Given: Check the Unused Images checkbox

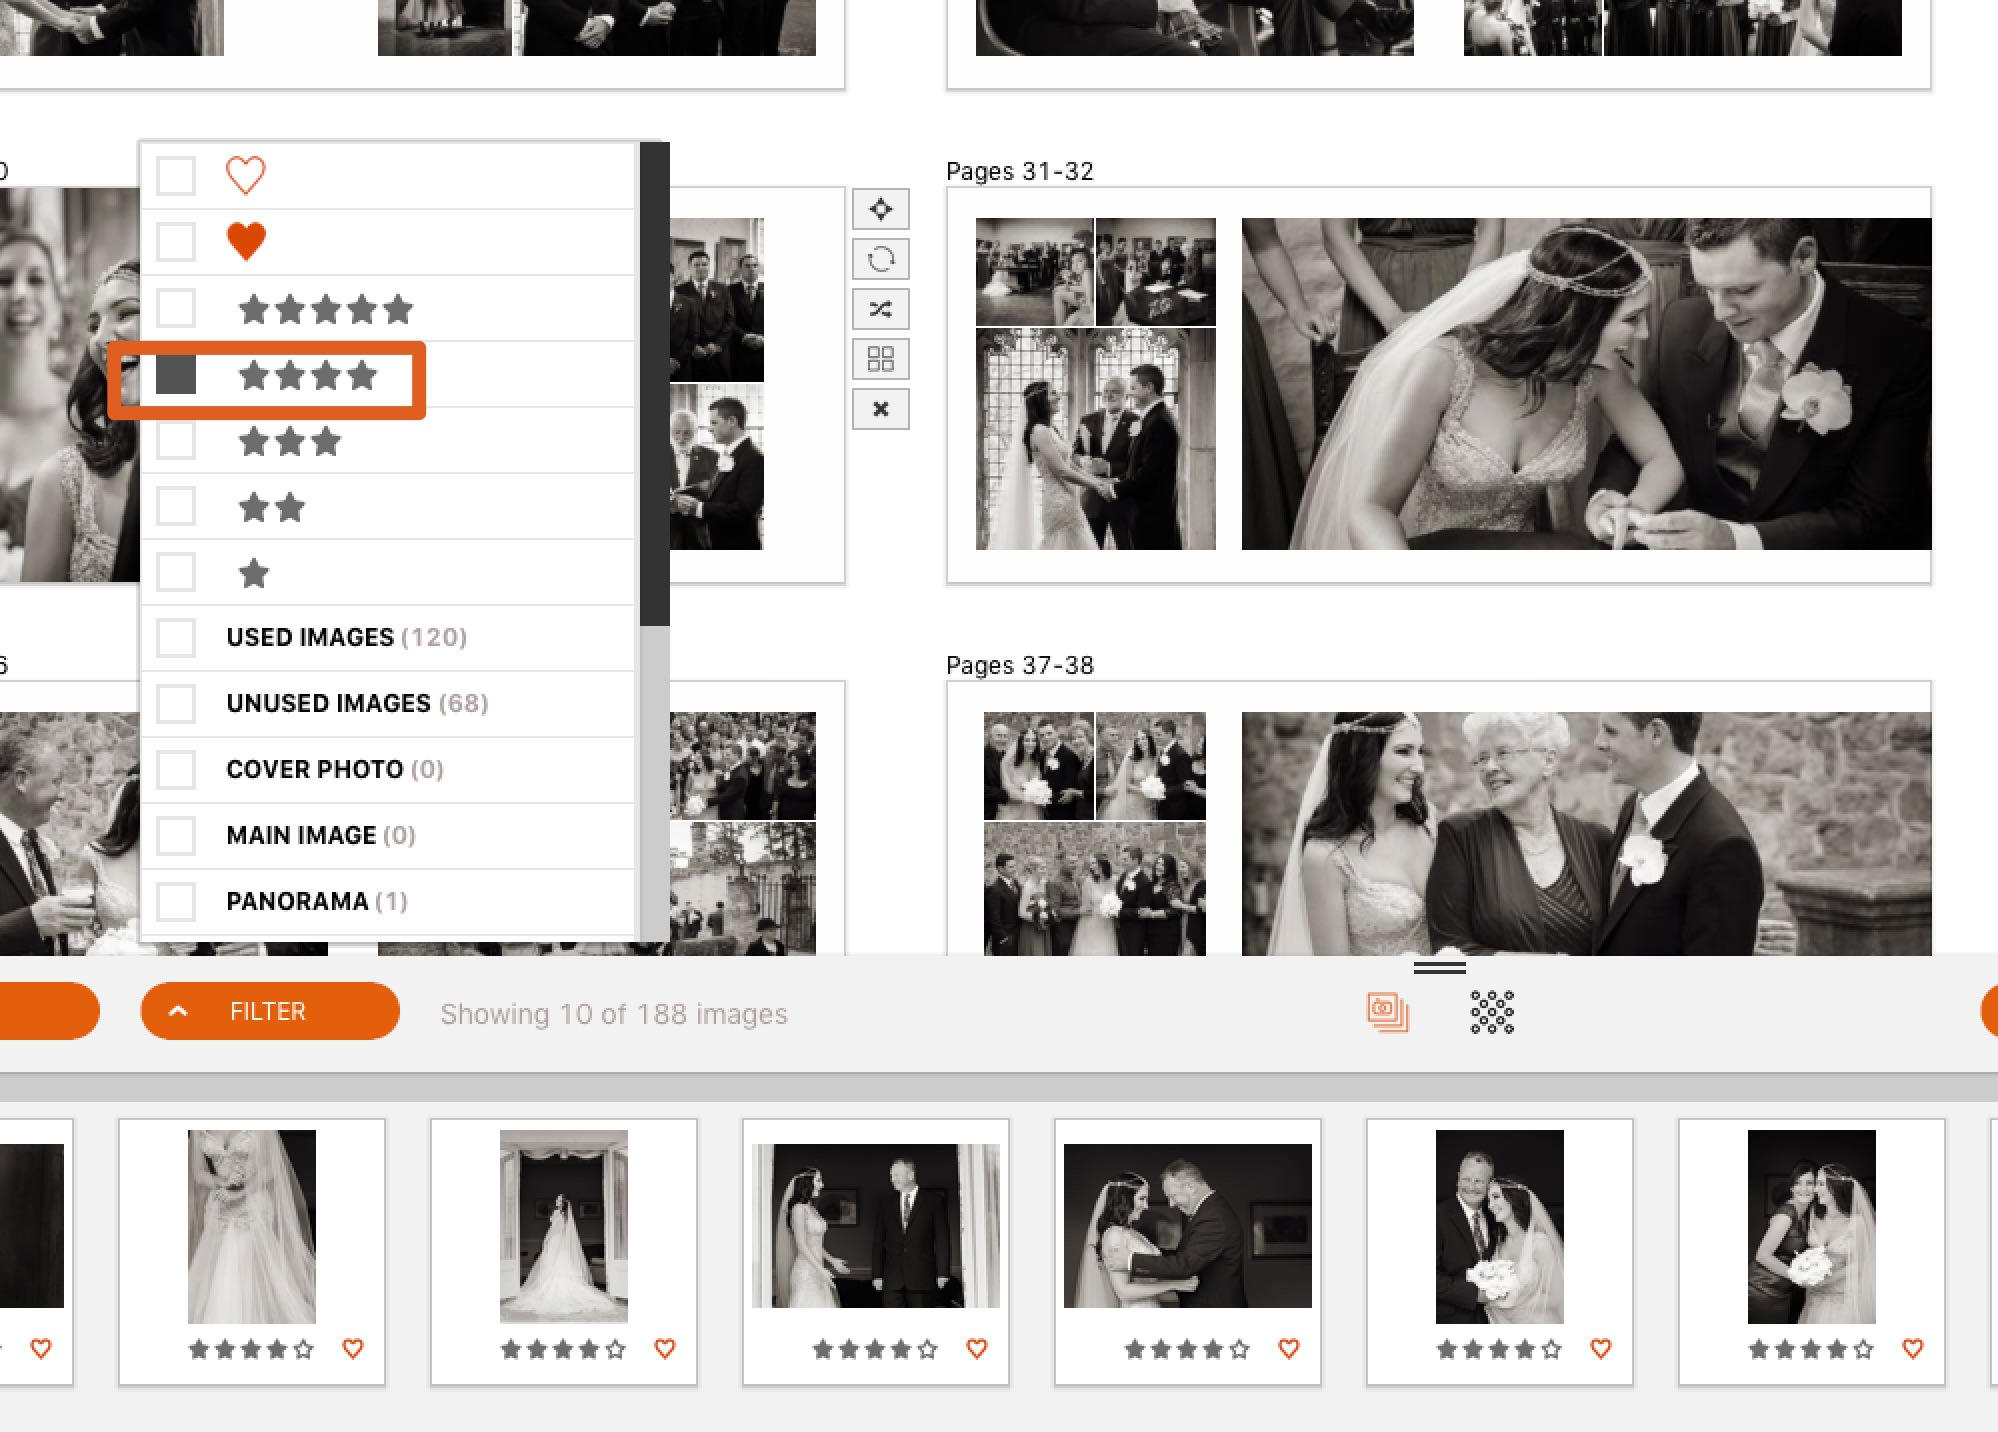Looking at the screenshot, I should pos(176,703).
